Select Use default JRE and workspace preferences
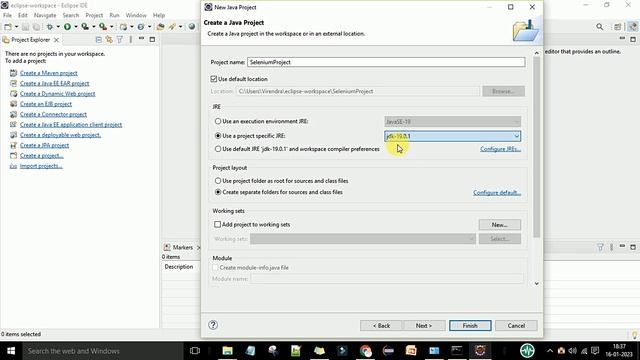Viewport: 640px width, 360px height. click(218, 149)
